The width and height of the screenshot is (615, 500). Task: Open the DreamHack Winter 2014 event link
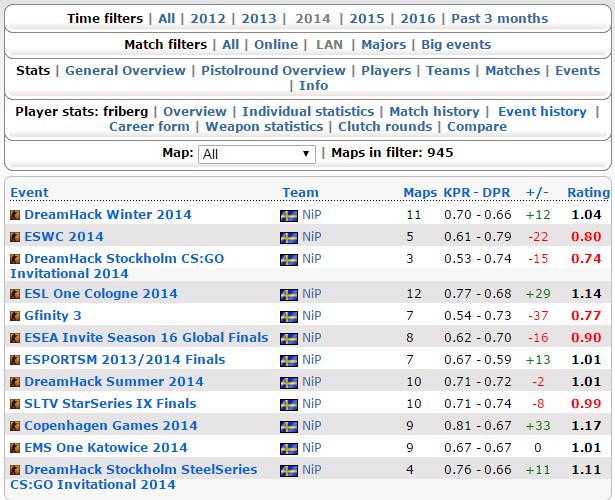coord(108,215)
